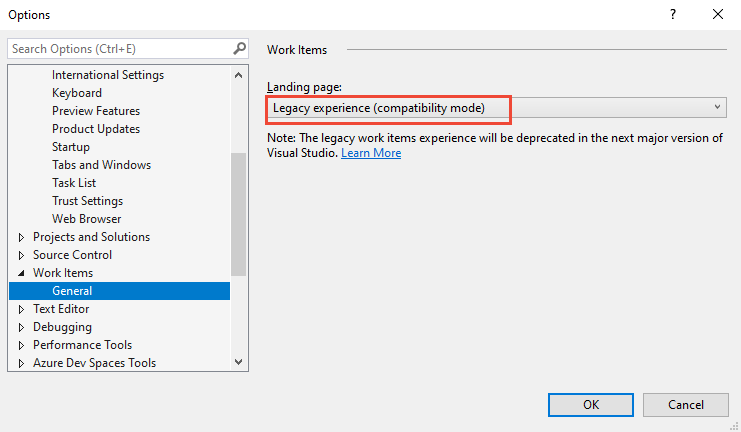
Task: Click the tree scrollbar down arrow
Action: point(239,362)
